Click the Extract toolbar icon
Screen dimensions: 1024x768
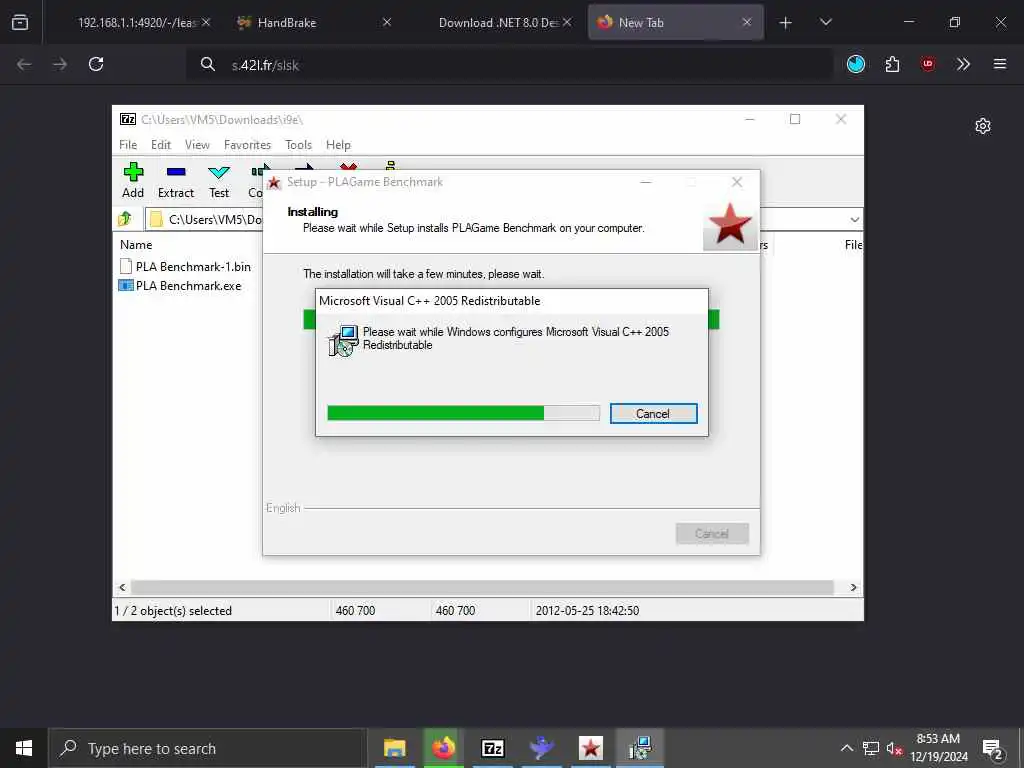pyautogui.click(x=176, y=180)
